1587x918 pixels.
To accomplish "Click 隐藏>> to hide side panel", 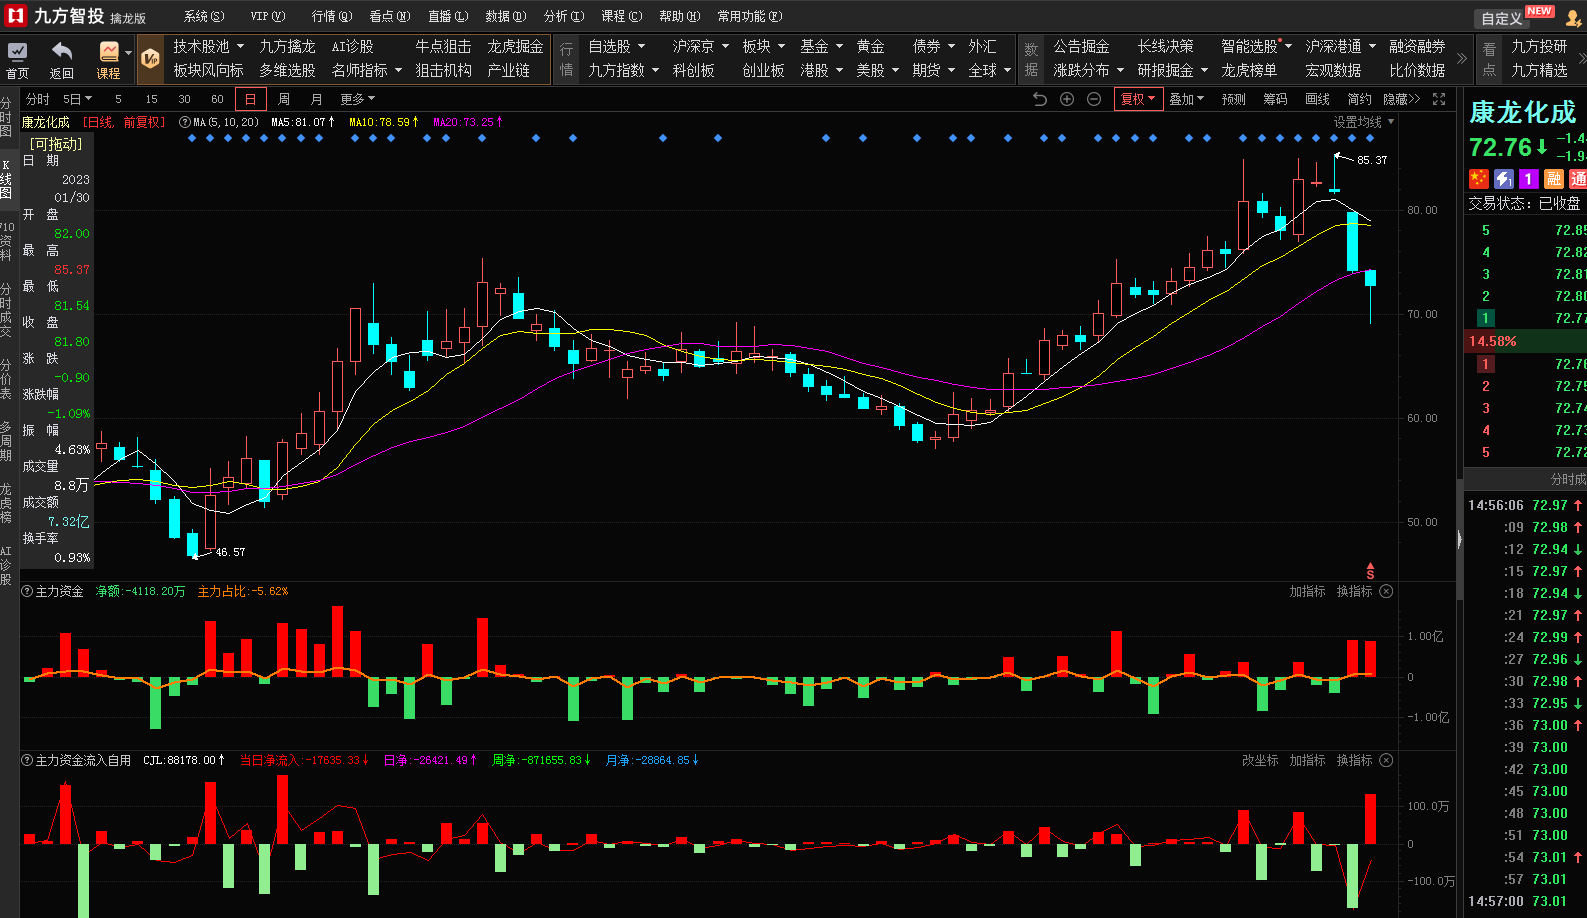I will [x=1401, y=99].
